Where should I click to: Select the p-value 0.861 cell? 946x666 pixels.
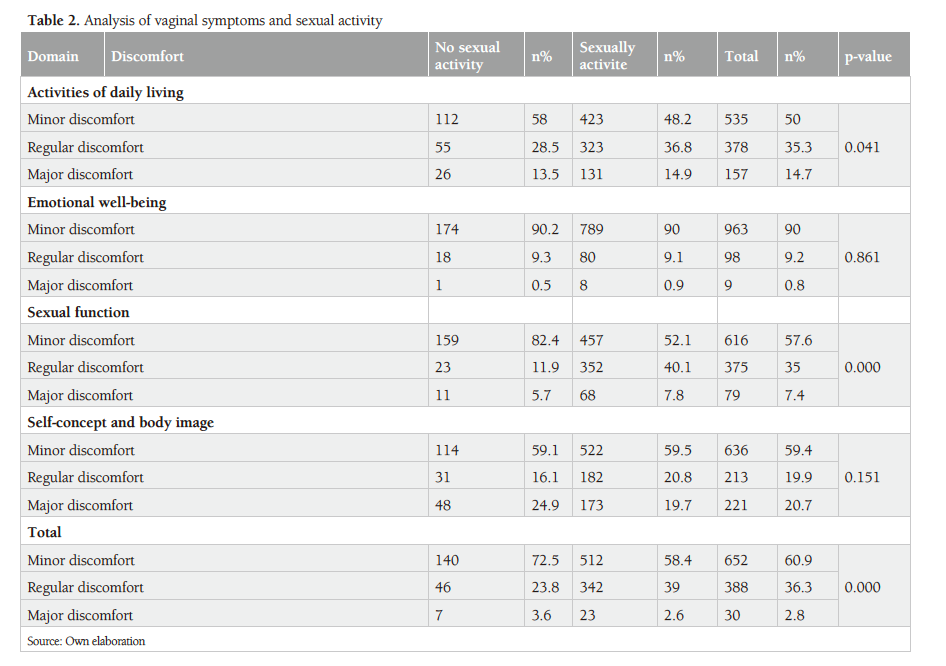[862, 257]
